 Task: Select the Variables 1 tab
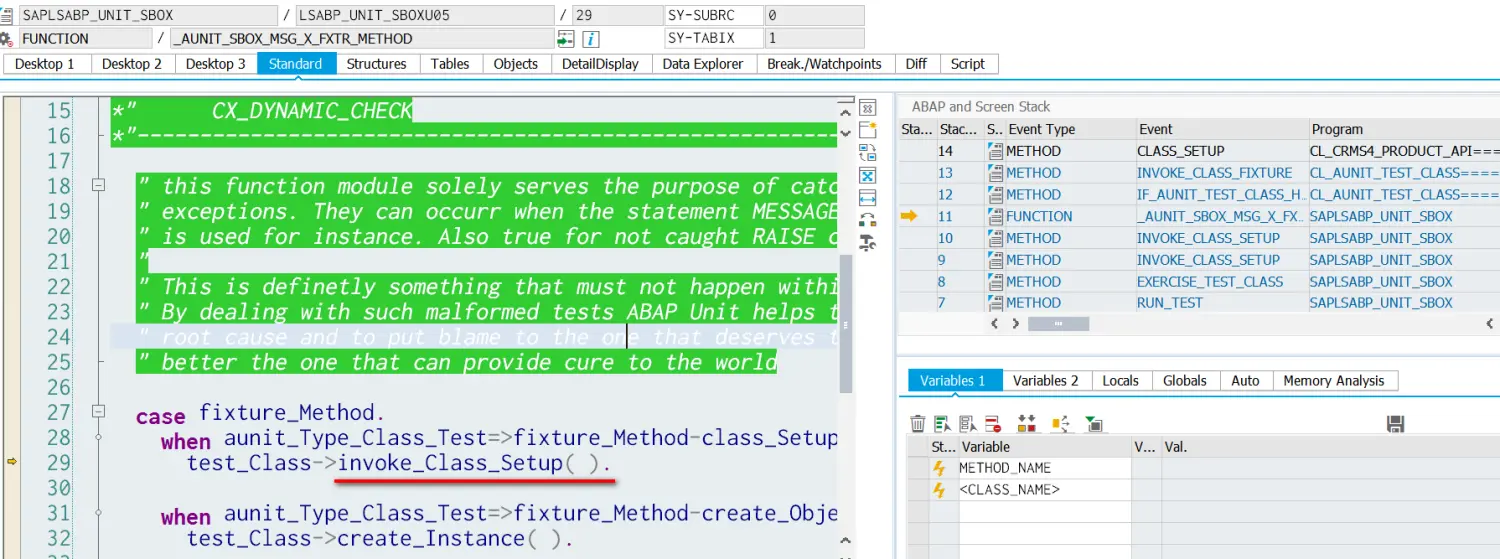[953, 381]
